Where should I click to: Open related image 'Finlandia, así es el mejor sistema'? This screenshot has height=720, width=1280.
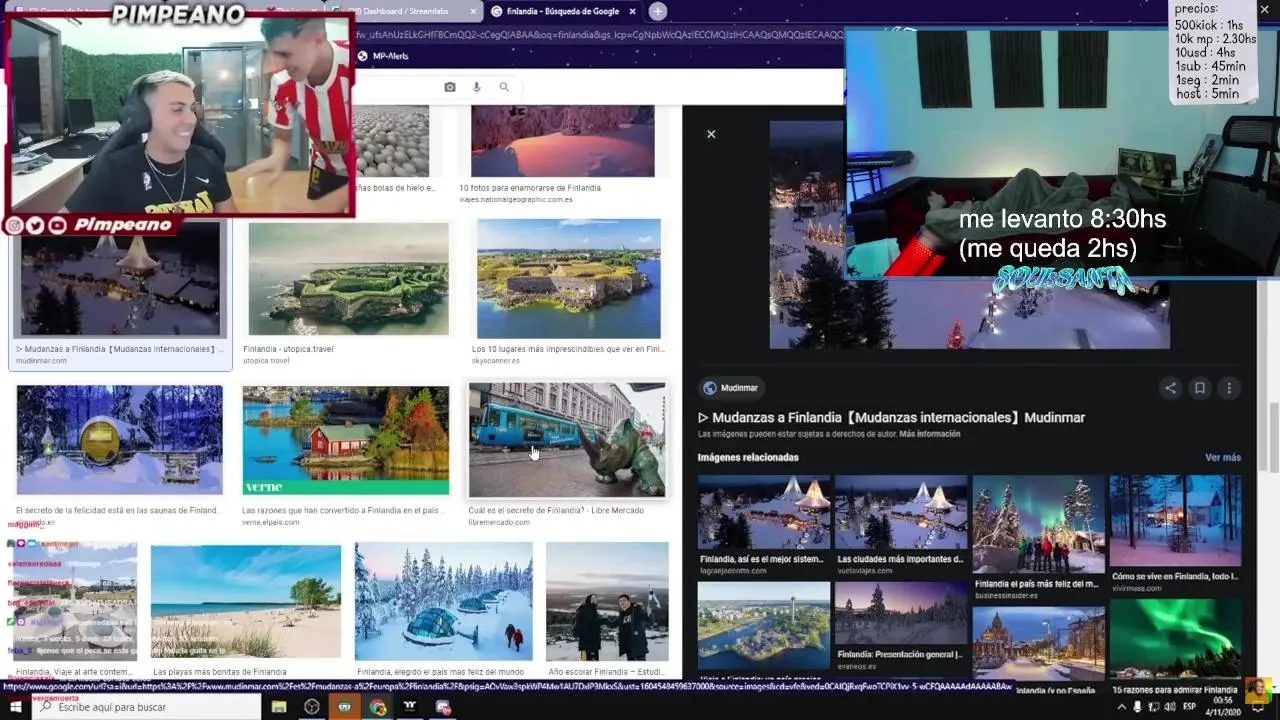[x=764, y=512]
